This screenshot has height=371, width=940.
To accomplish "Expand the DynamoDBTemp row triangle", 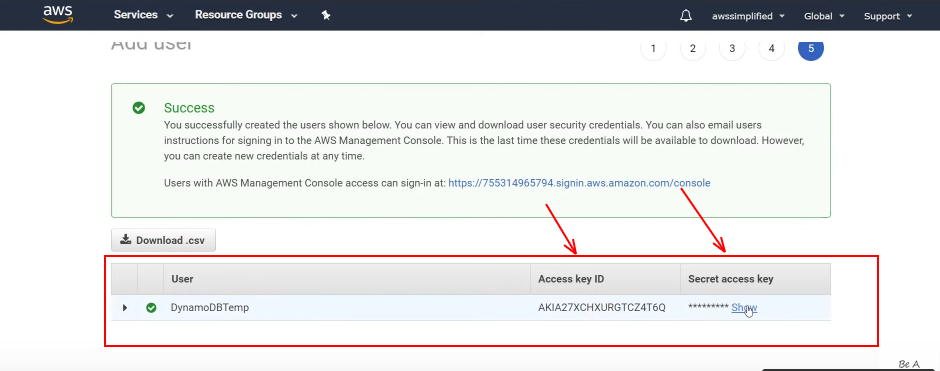I will (x=125, y=307).
